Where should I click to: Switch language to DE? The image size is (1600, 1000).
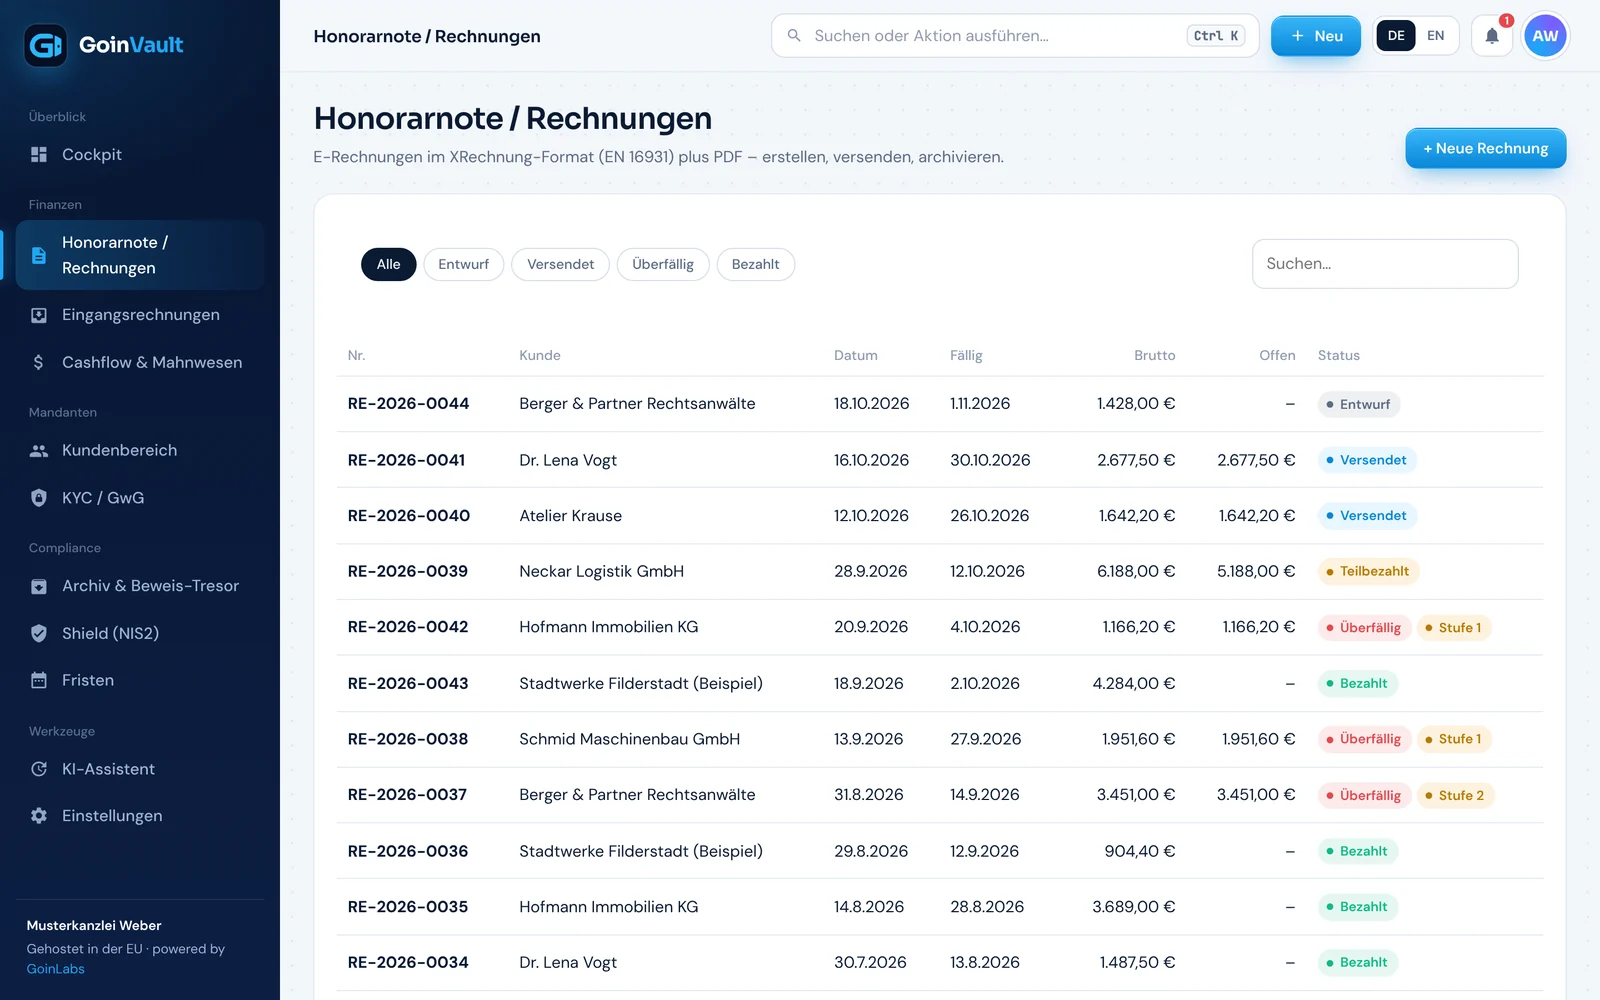pos(1396,36)
